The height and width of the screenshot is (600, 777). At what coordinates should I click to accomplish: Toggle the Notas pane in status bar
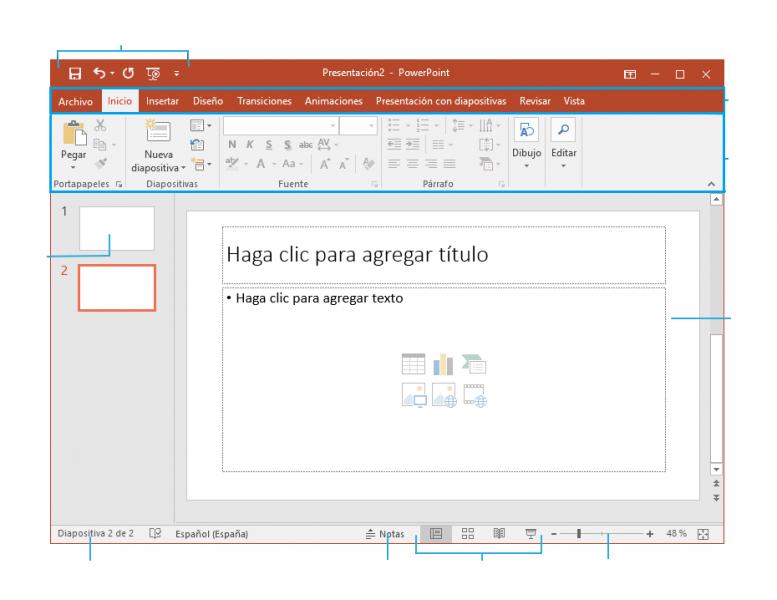(x=386, y=534)
